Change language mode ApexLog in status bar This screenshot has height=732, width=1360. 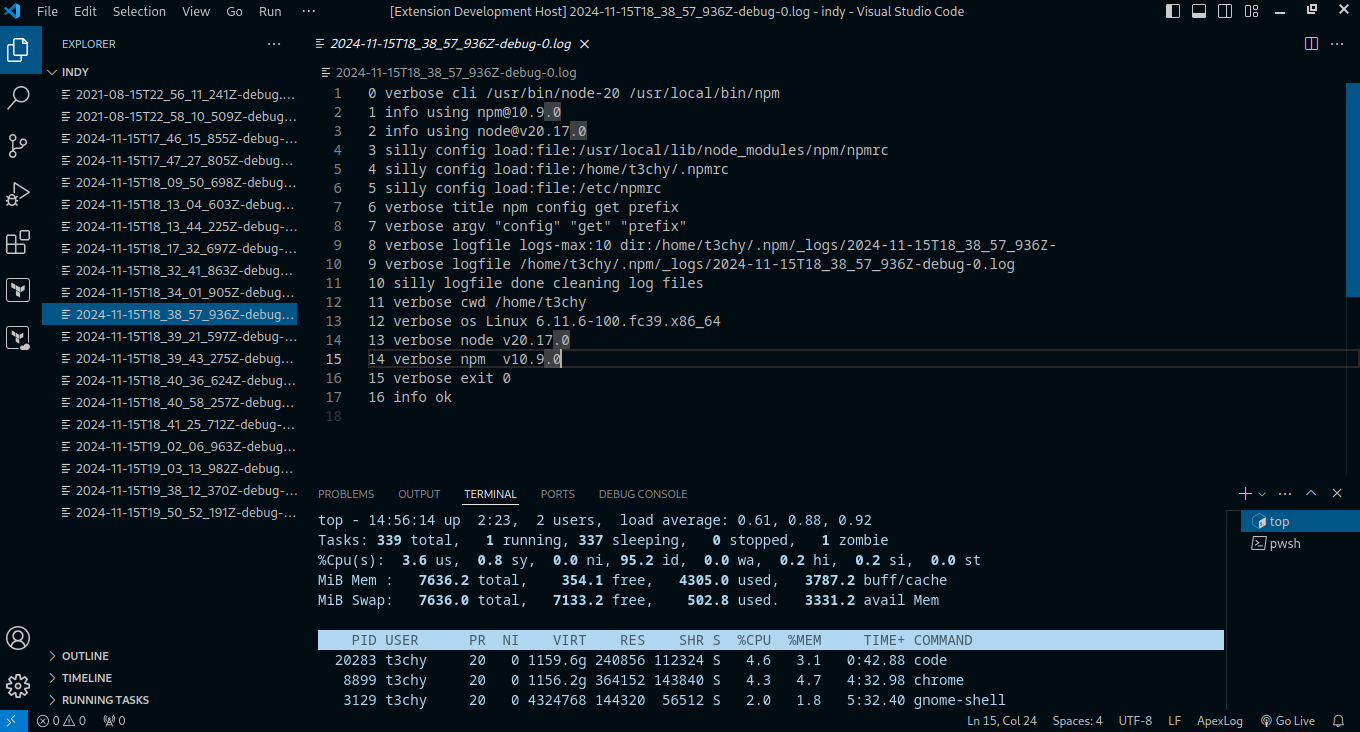1220,721
